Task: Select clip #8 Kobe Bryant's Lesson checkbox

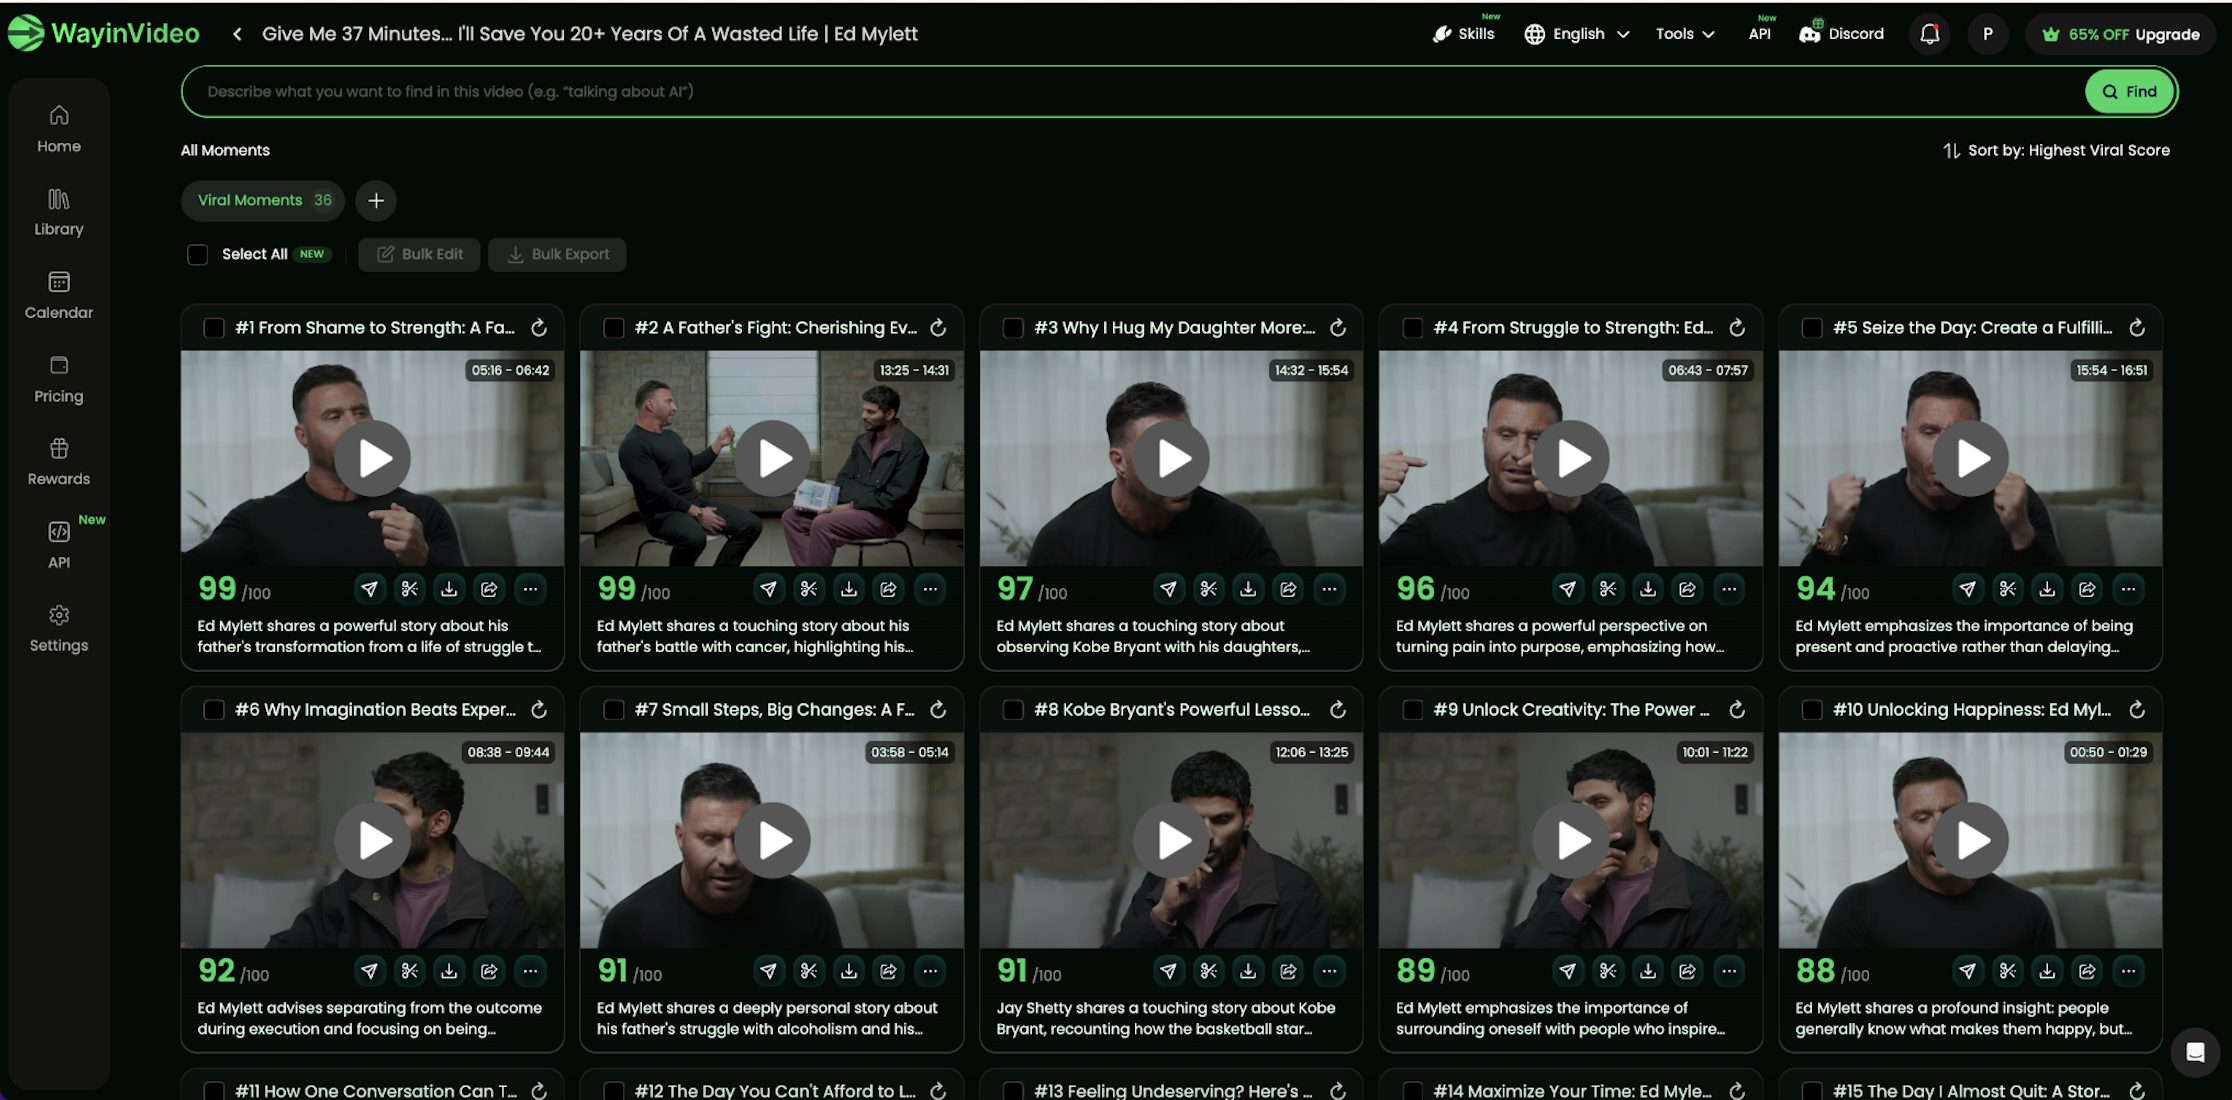Action: [x=1013, y=710]
